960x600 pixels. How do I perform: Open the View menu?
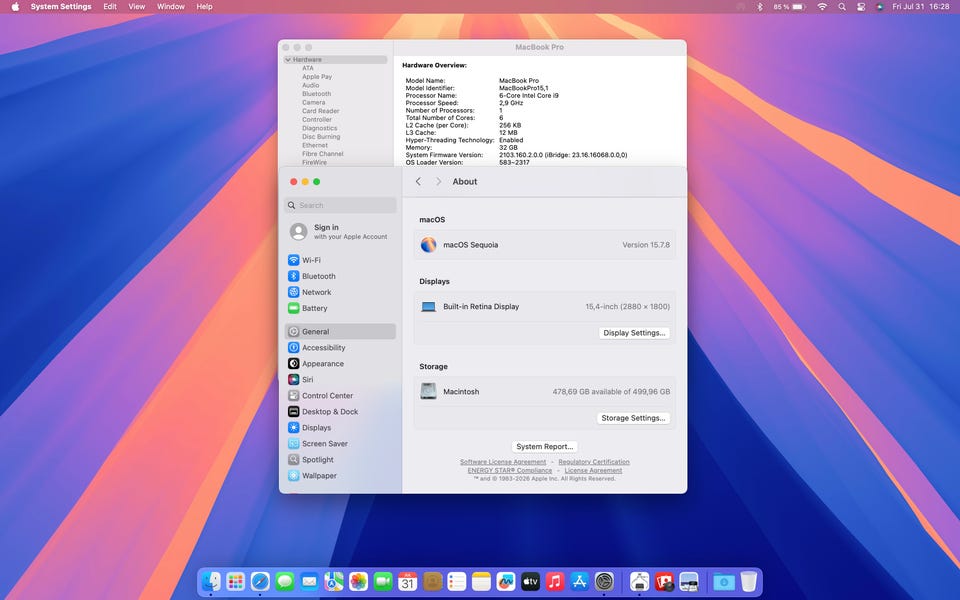coord(137,7)
